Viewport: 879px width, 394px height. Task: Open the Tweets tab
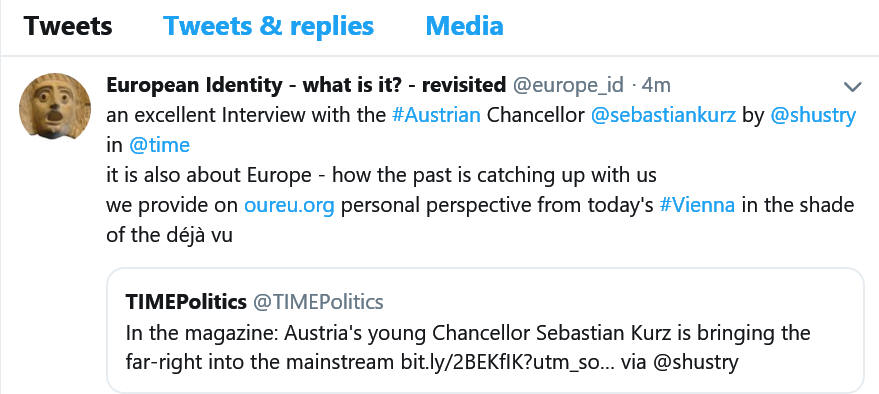click(x=68, y=26)
